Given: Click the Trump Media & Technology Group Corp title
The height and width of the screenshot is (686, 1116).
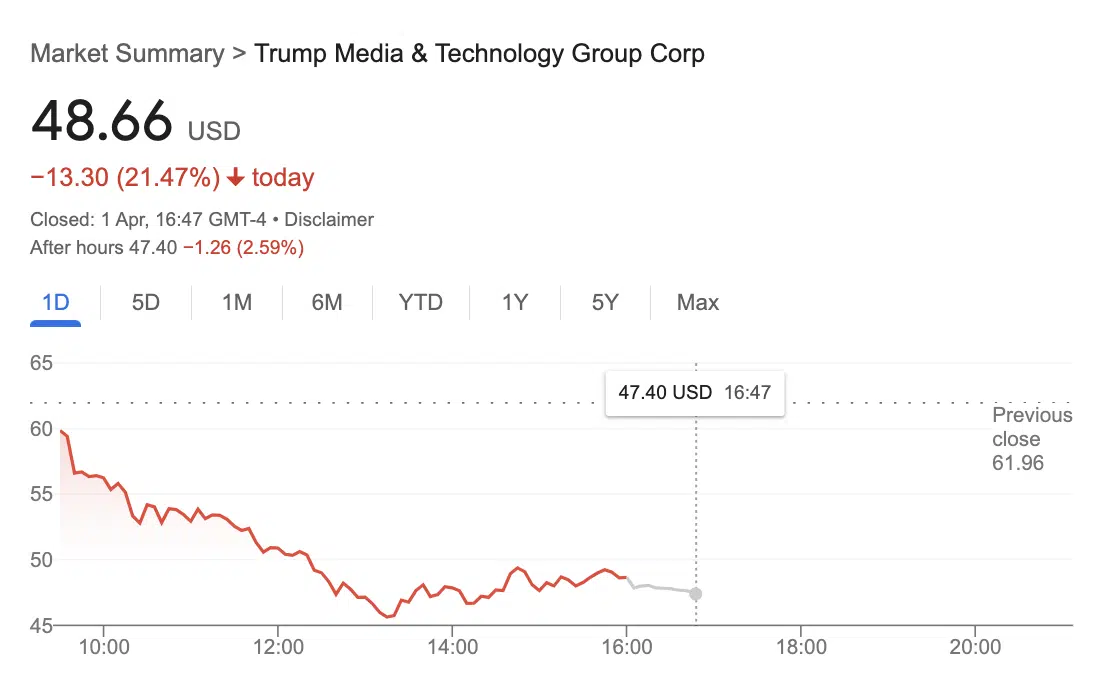Looking at the screenshot, I should pos(479,53).
